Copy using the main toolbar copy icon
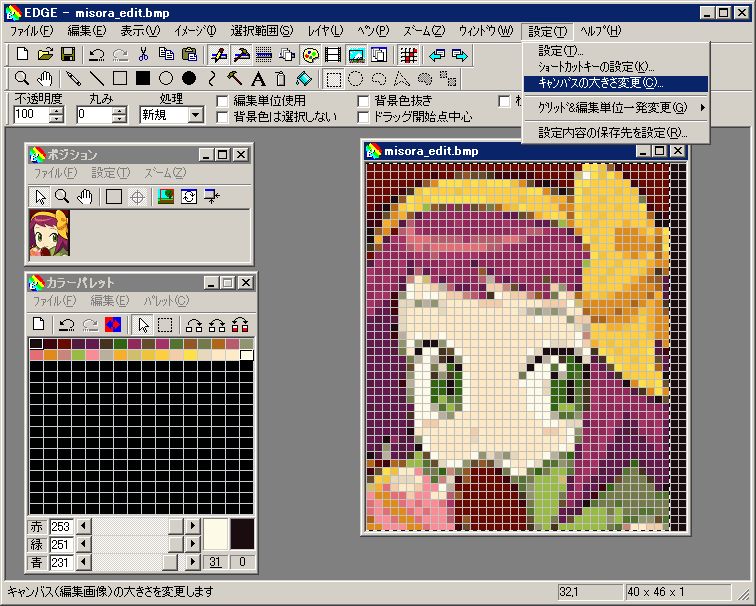 tap(166, 54)
